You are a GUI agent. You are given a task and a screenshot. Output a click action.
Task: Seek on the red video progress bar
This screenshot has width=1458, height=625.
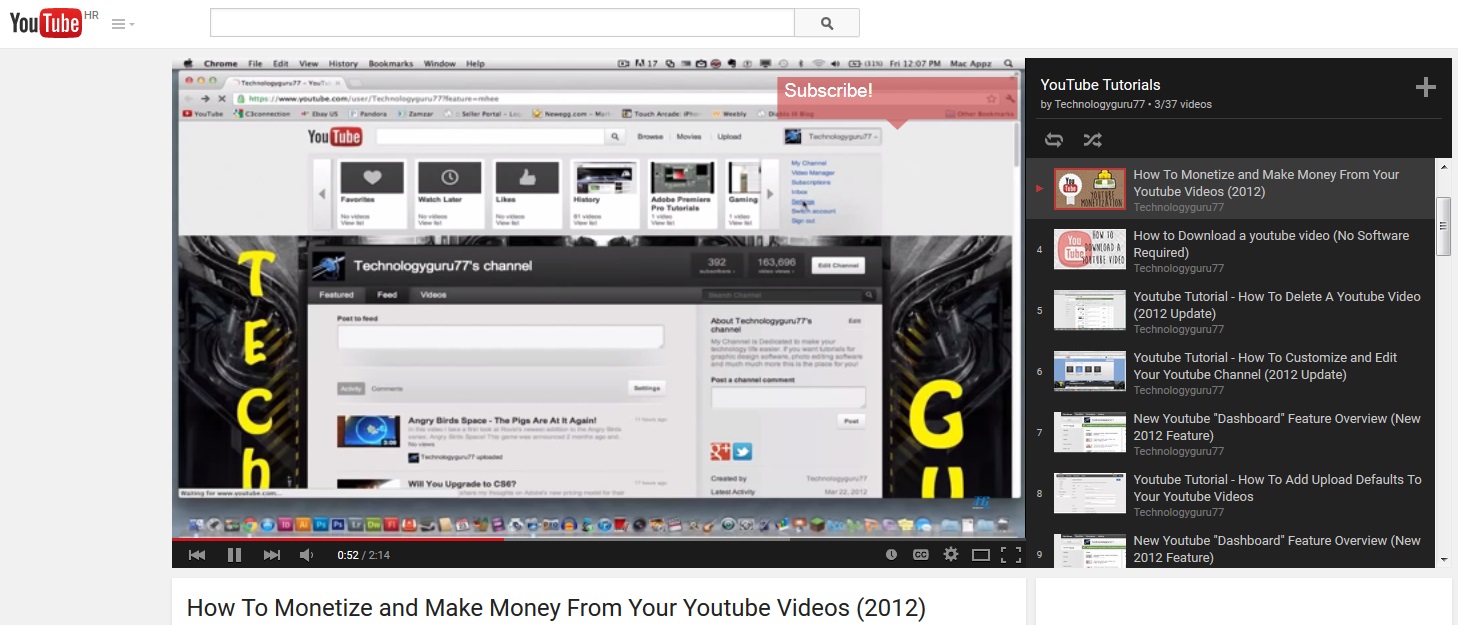(x=598, y=538)
